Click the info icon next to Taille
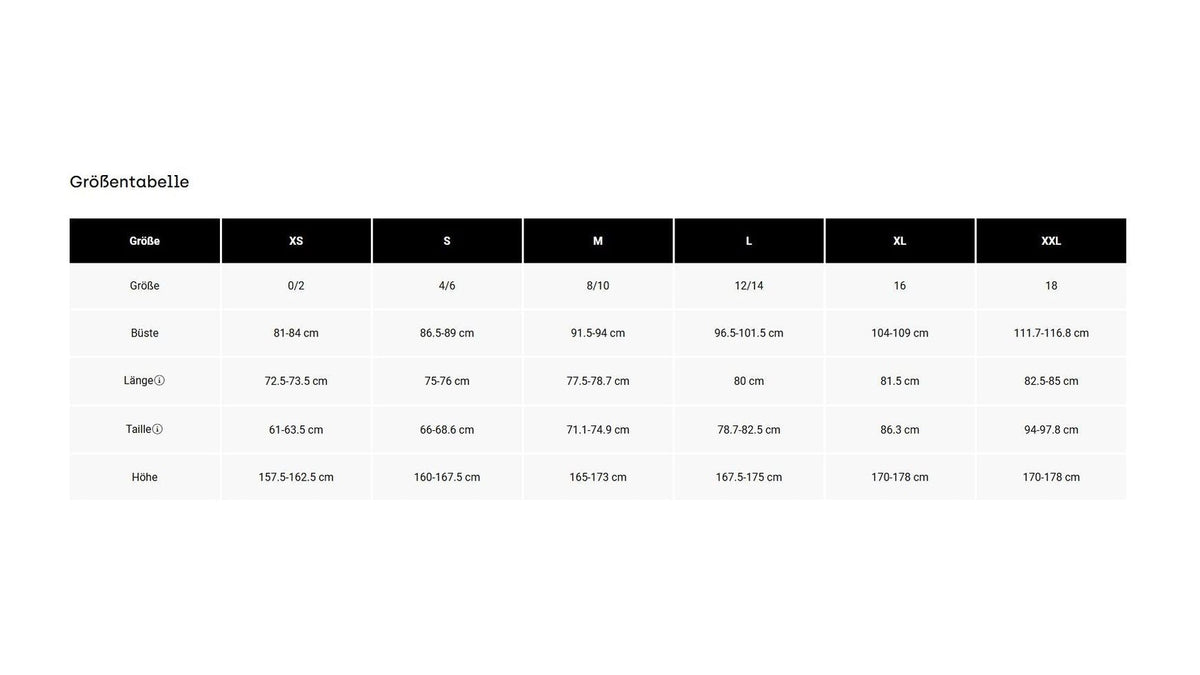The width and height of the screenshot is (1200, 675). [x=157, y=429]
